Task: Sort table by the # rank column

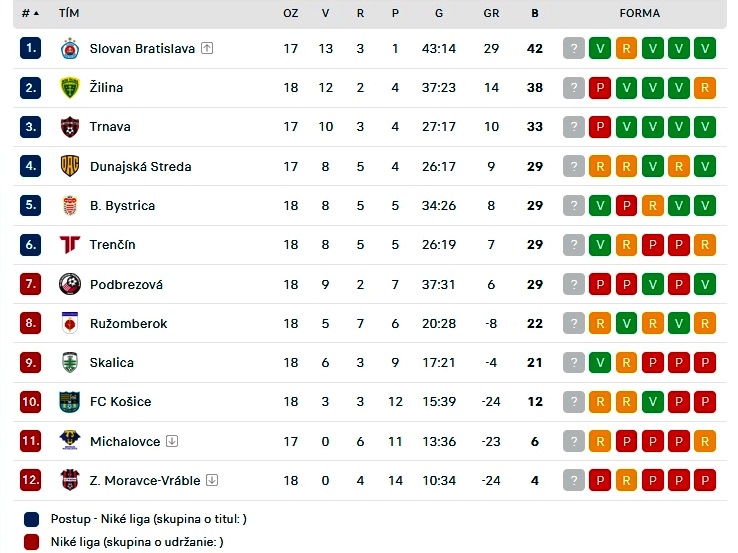Action: point(30,13)
